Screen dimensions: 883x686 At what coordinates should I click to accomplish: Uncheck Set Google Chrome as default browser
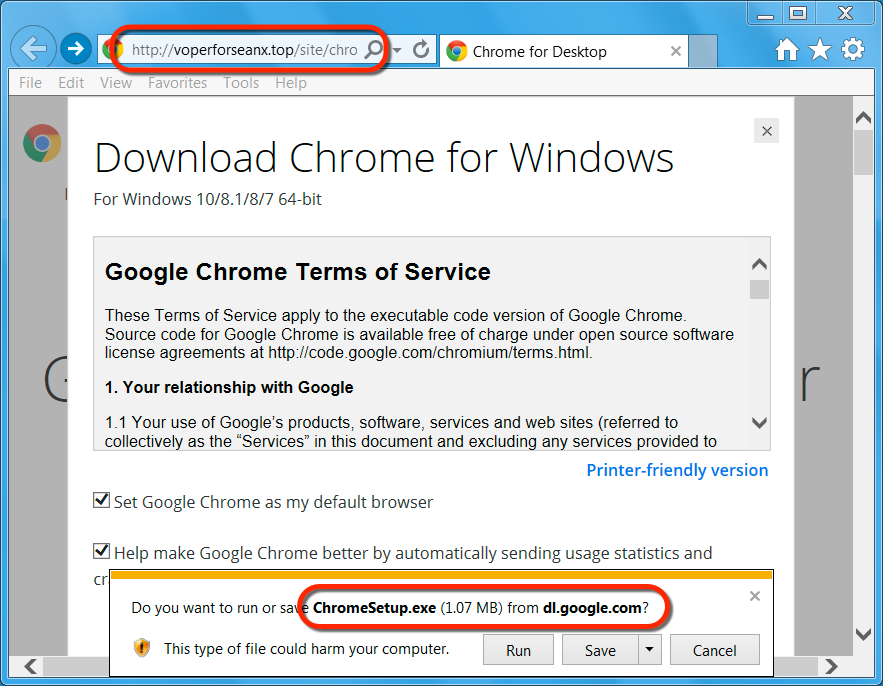(x=101, y=500)
